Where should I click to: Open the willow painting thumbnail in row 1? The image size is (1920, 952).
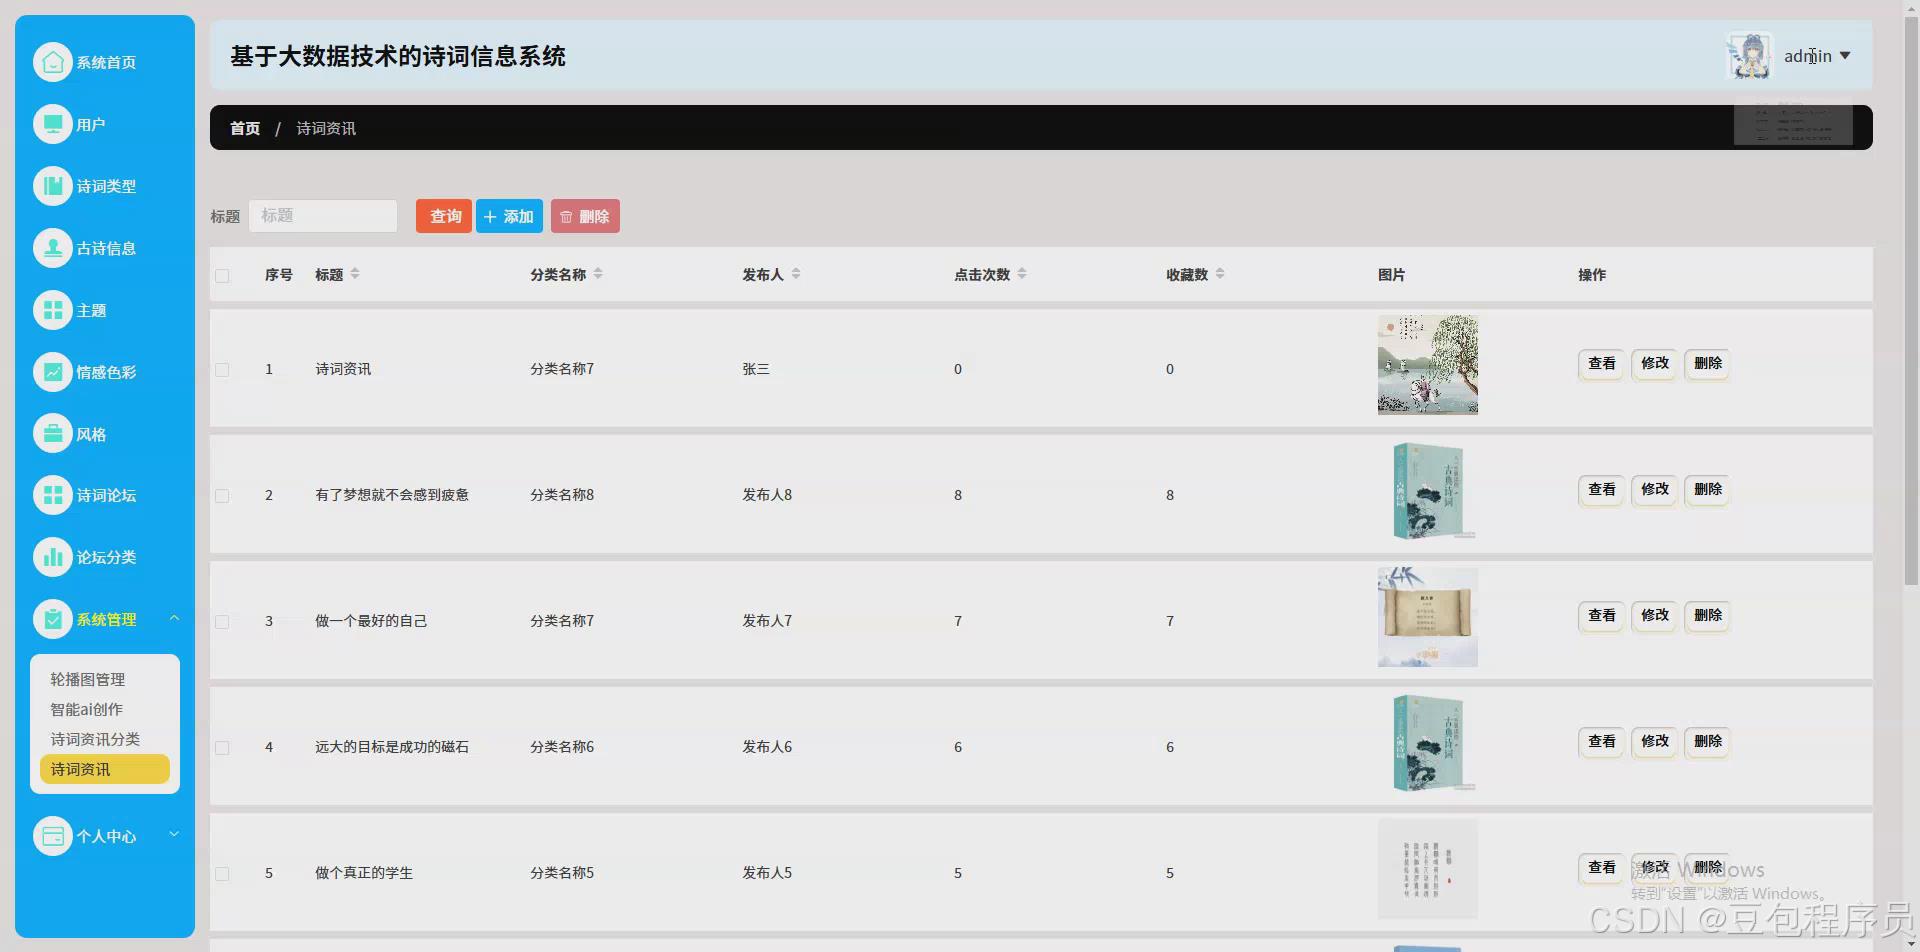tap(1428, 365)
